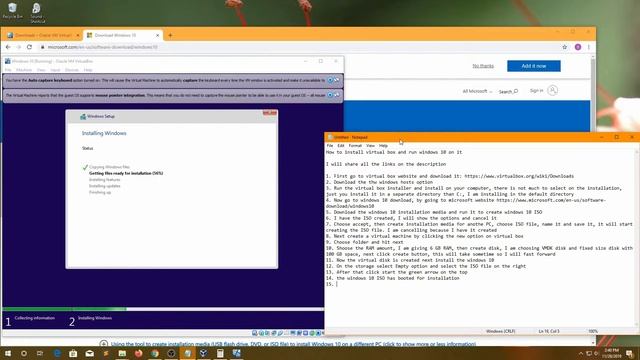Open the Mail app on taskbar
Screen dimensions: 640x360
(89, 353)
